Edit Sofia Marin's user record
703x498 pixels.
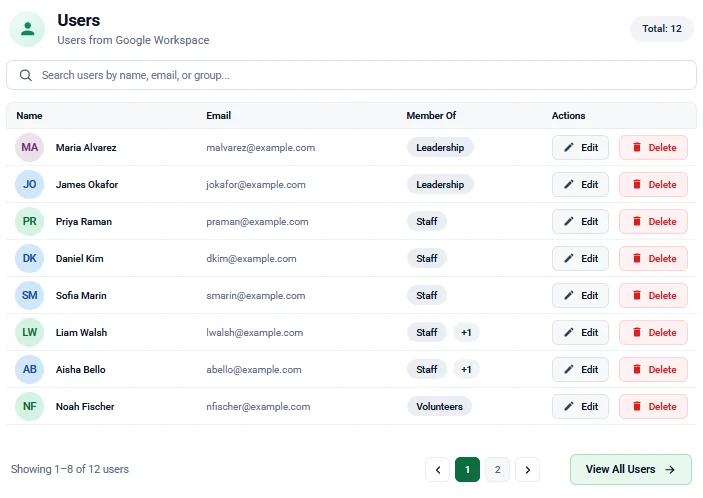click(580, 295)
